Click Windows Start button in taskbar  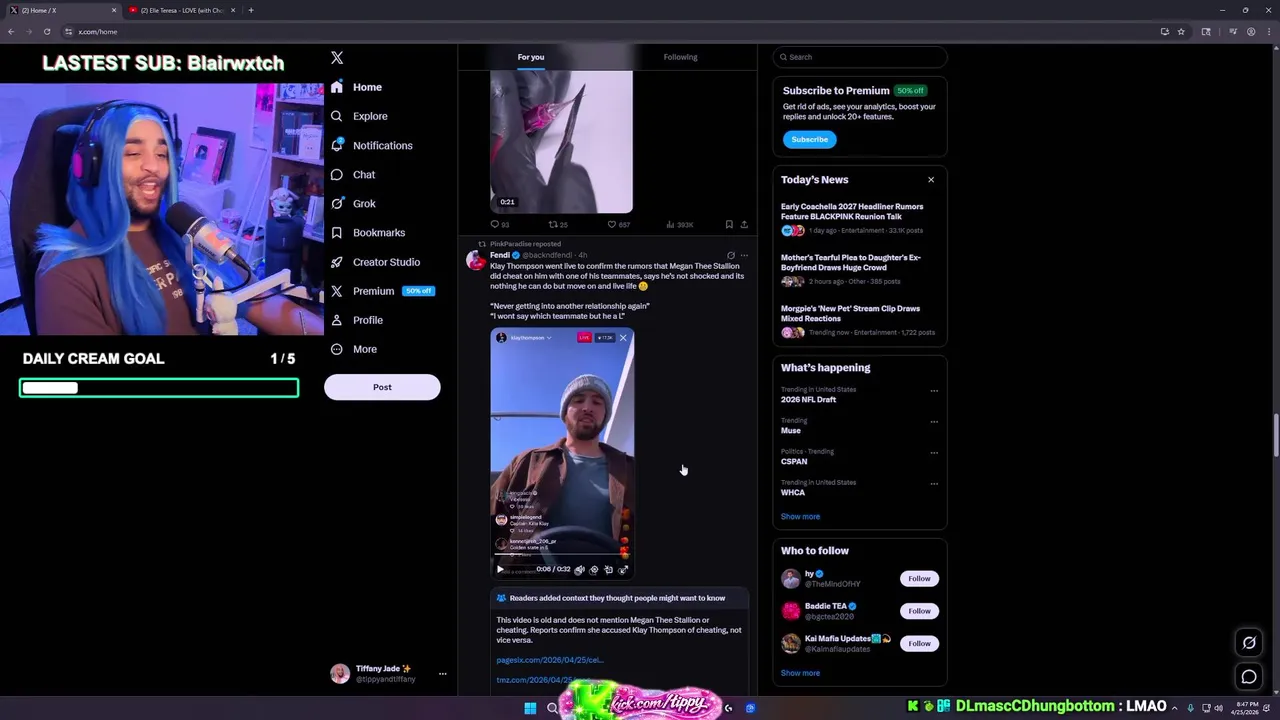coord(530,708)
